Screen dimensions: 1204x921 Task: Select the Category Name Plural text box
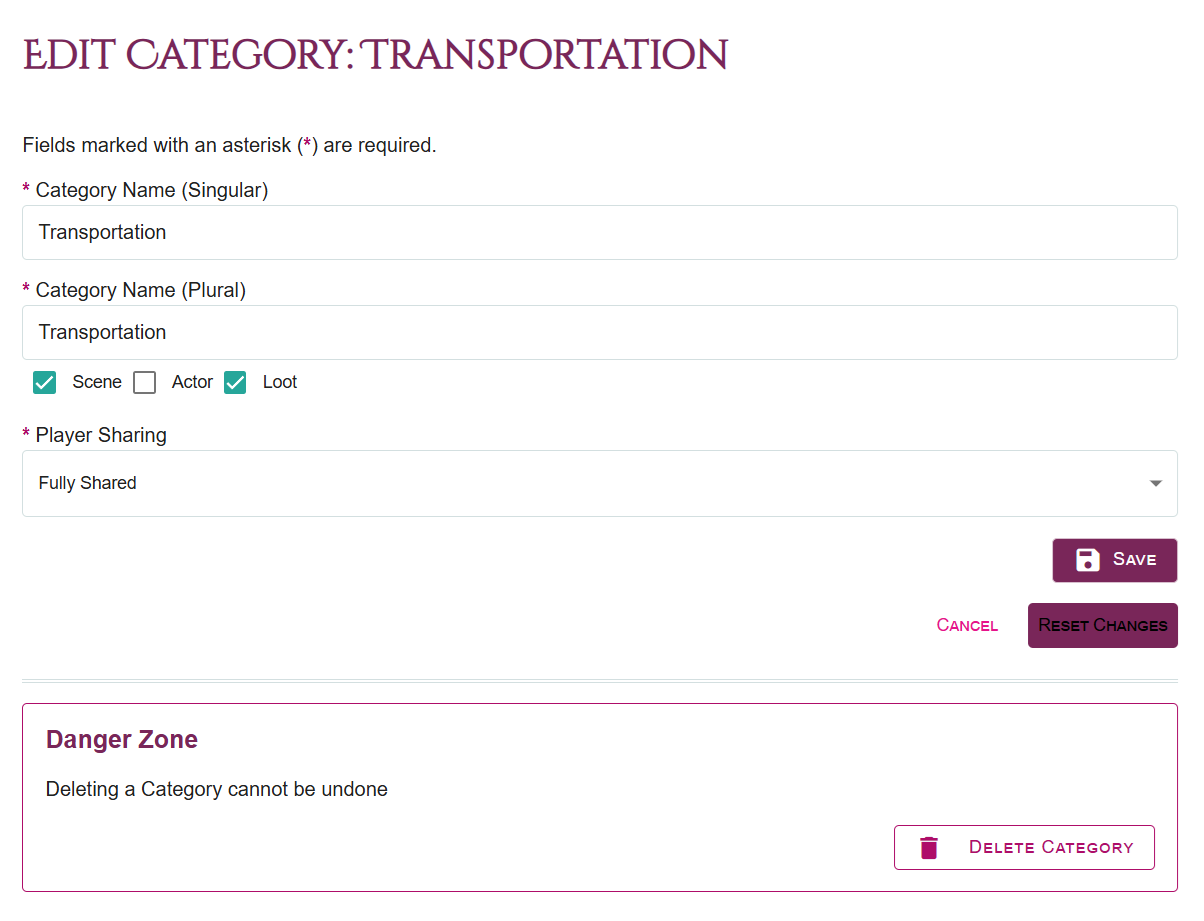600,332
